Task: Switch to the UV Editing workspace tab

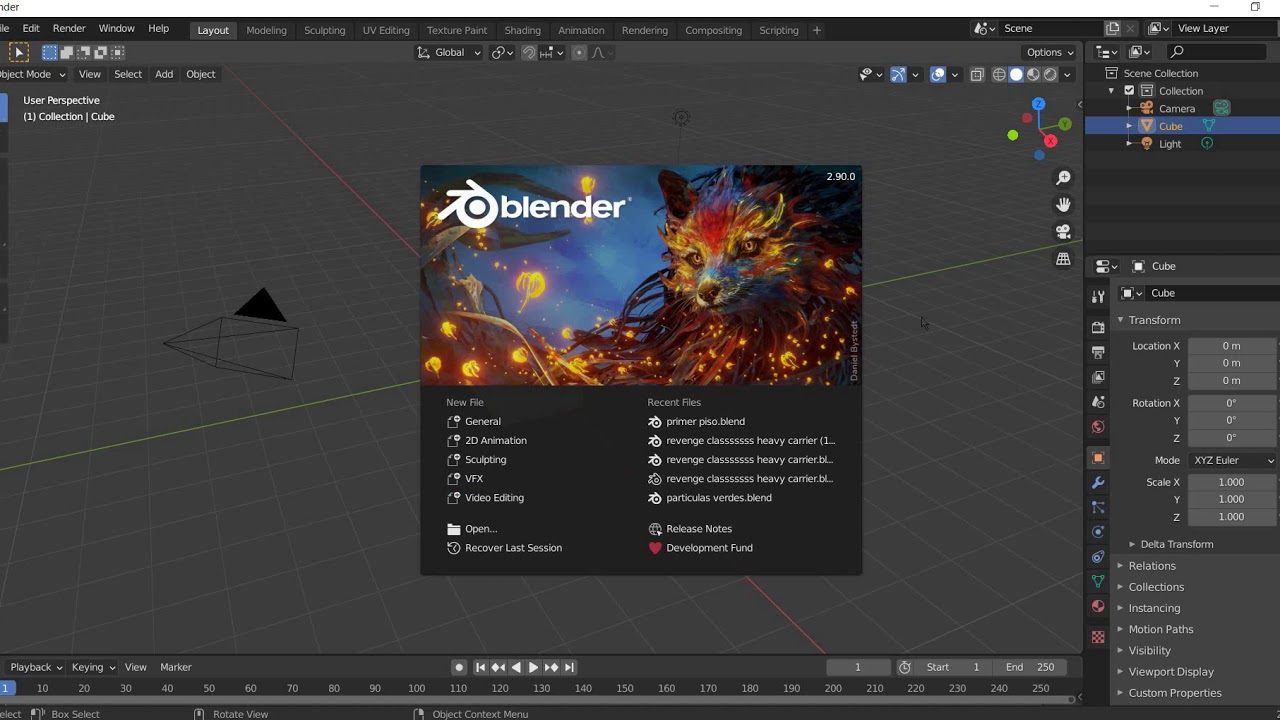Action: (386, 30)
